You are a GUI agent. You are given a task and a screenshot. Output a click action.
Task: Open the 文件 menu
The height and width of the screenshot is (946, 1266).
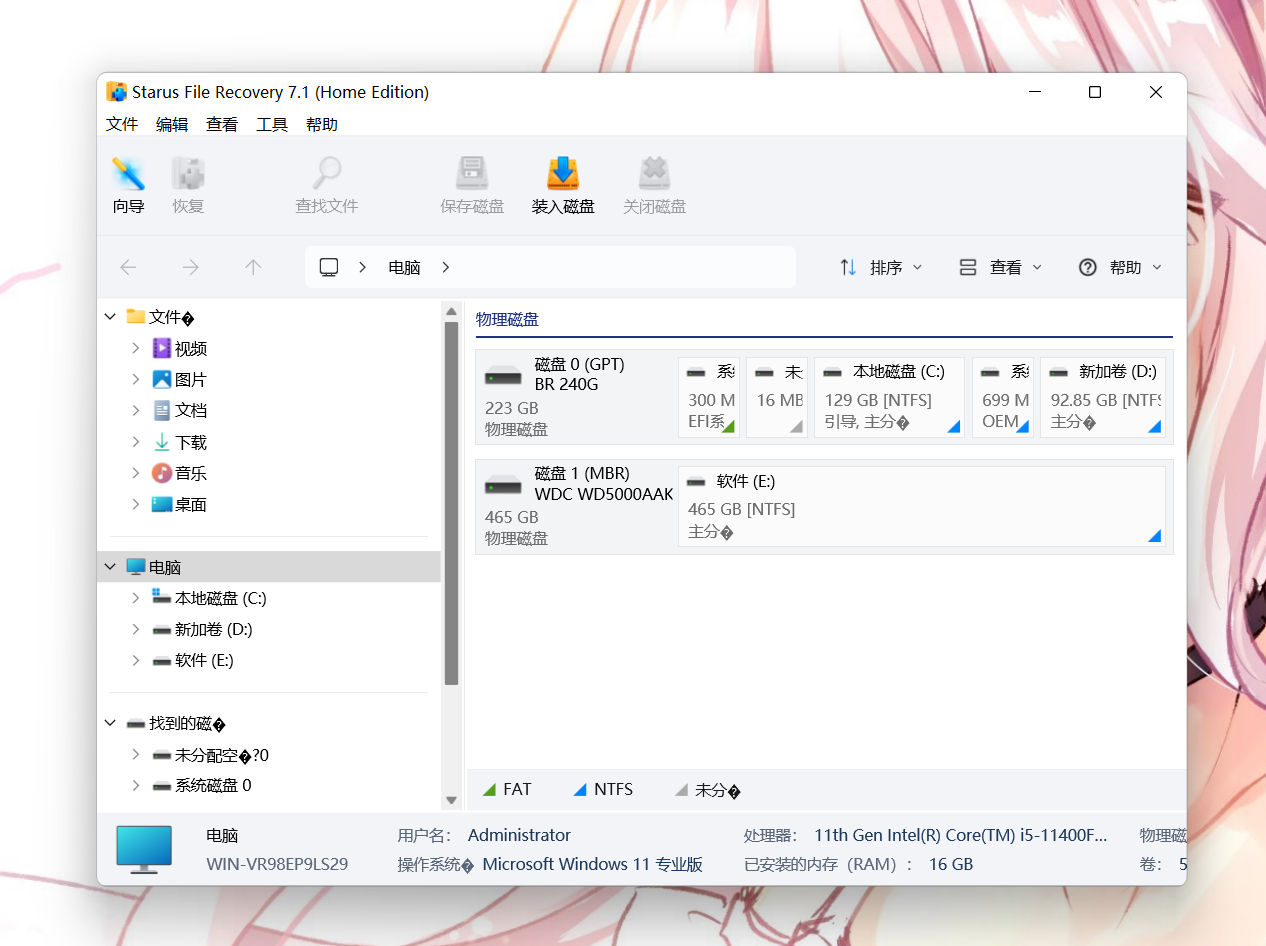coord(122,124)
